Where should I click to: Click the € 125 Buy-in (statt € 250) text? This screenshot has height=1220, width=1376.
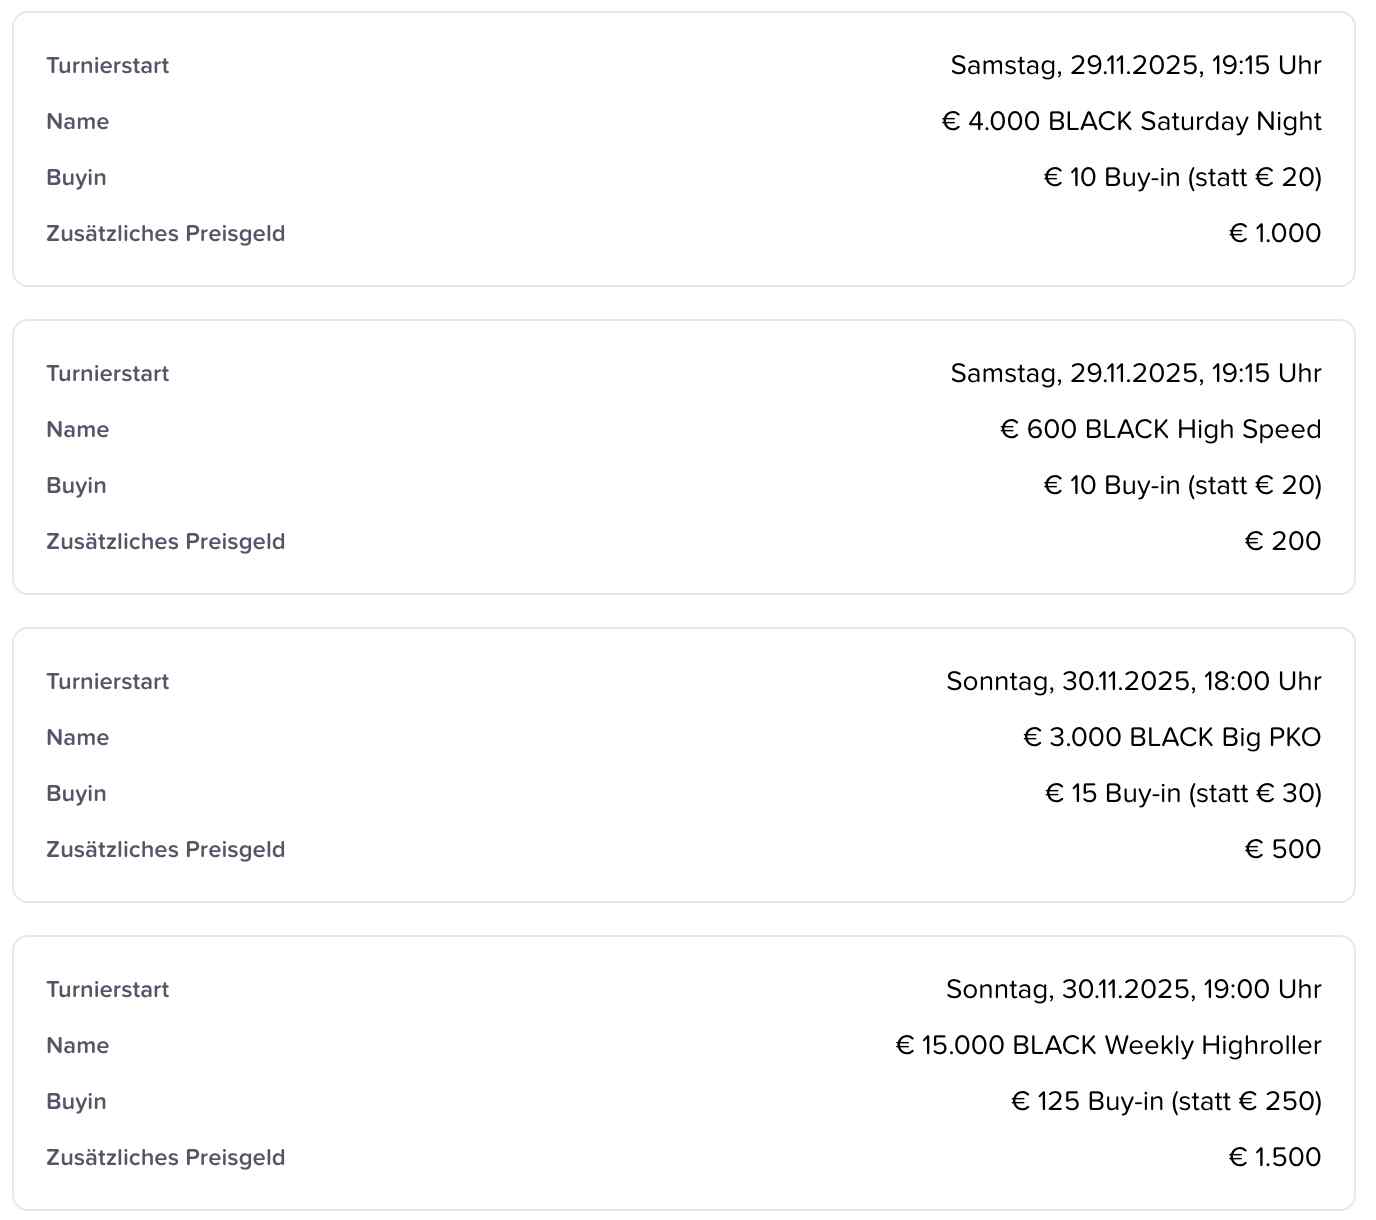[x=1166, y=1101]
